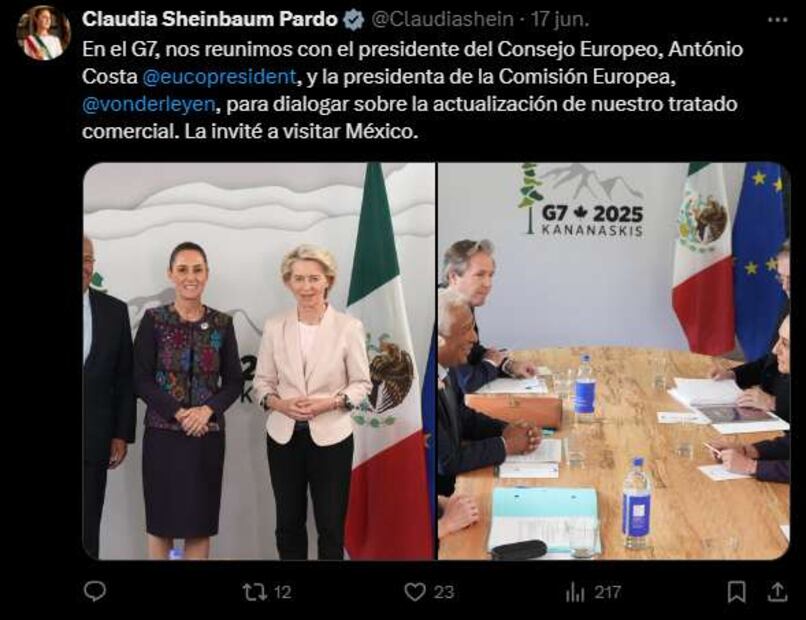Open the 17 jun. timestamp

[x=560, y=20]
